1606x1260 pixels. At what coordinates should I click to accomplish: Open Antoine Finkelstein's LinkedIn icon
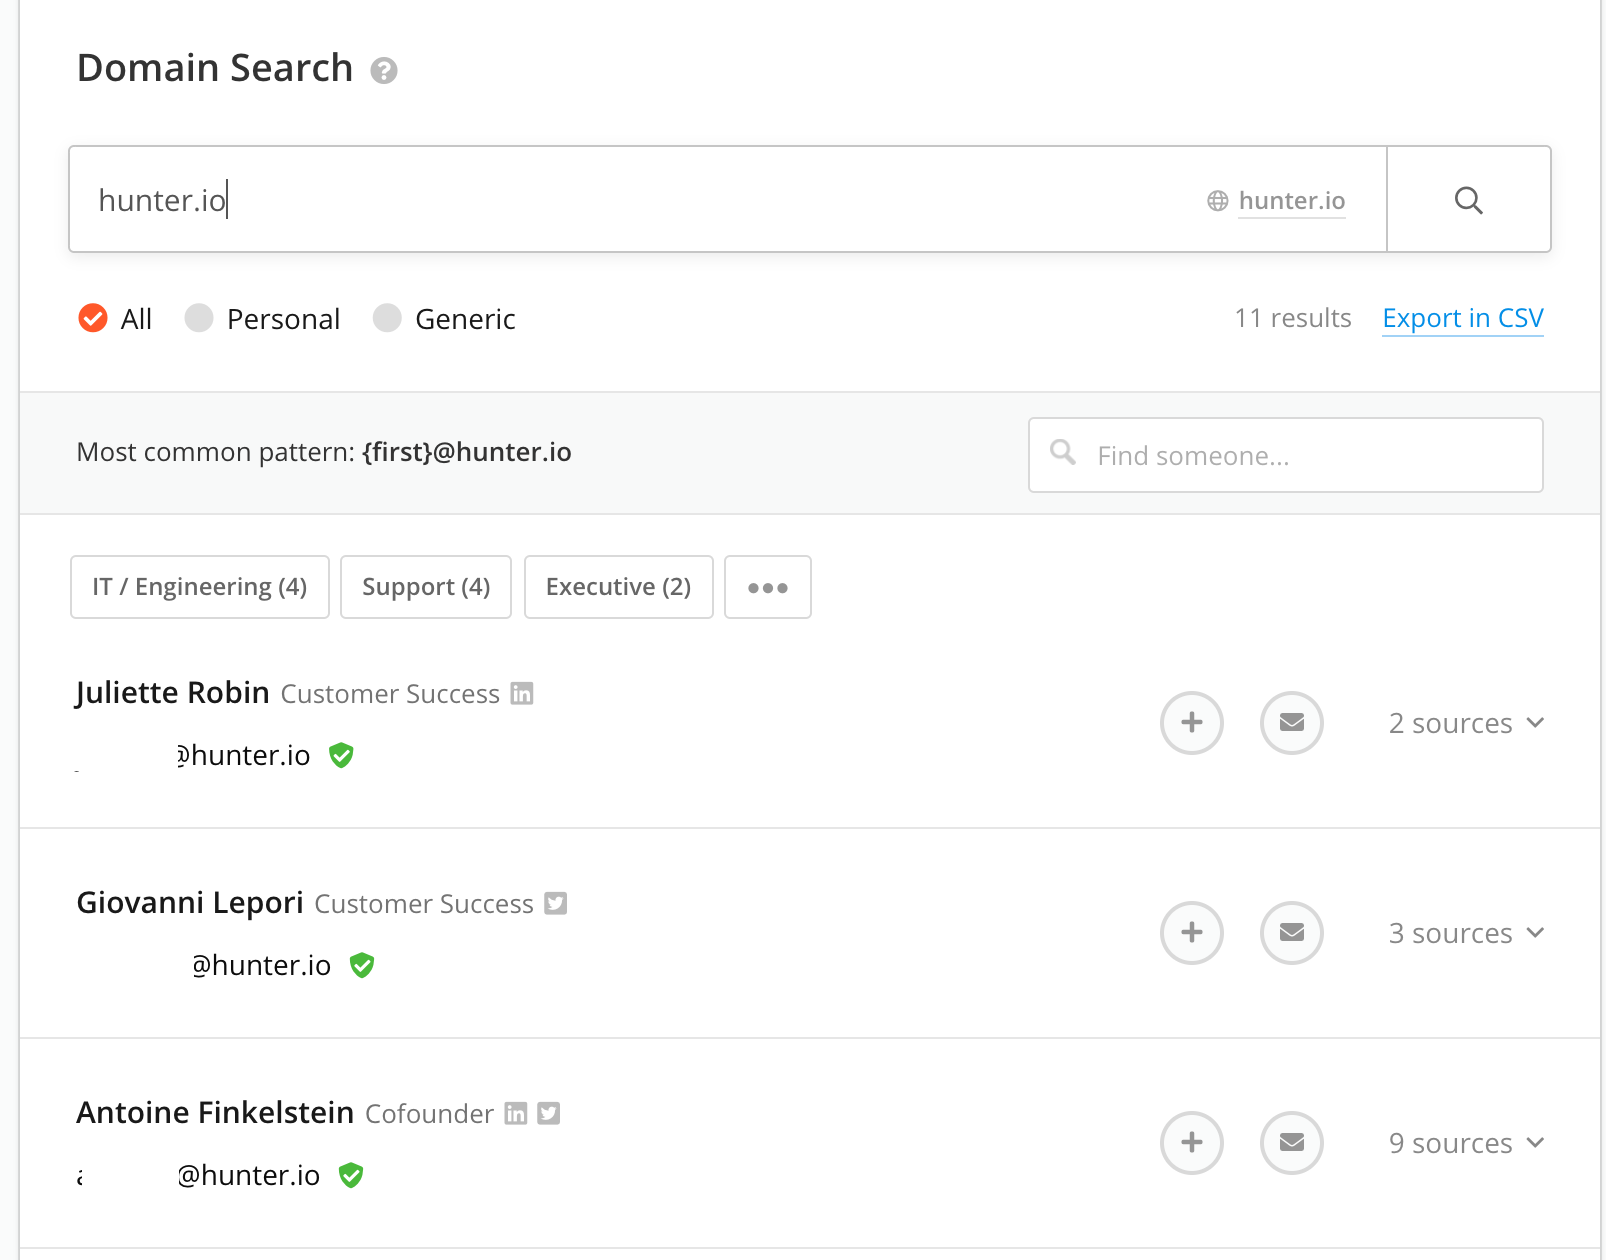click(516, 1113)
